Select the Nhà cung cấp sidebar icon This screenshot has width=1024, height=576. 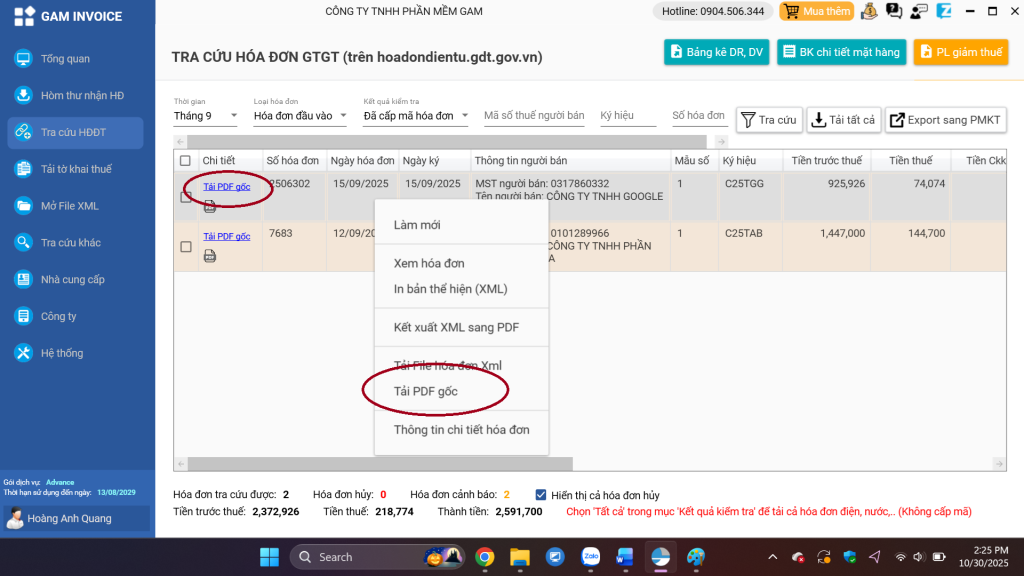click(23, 280)
